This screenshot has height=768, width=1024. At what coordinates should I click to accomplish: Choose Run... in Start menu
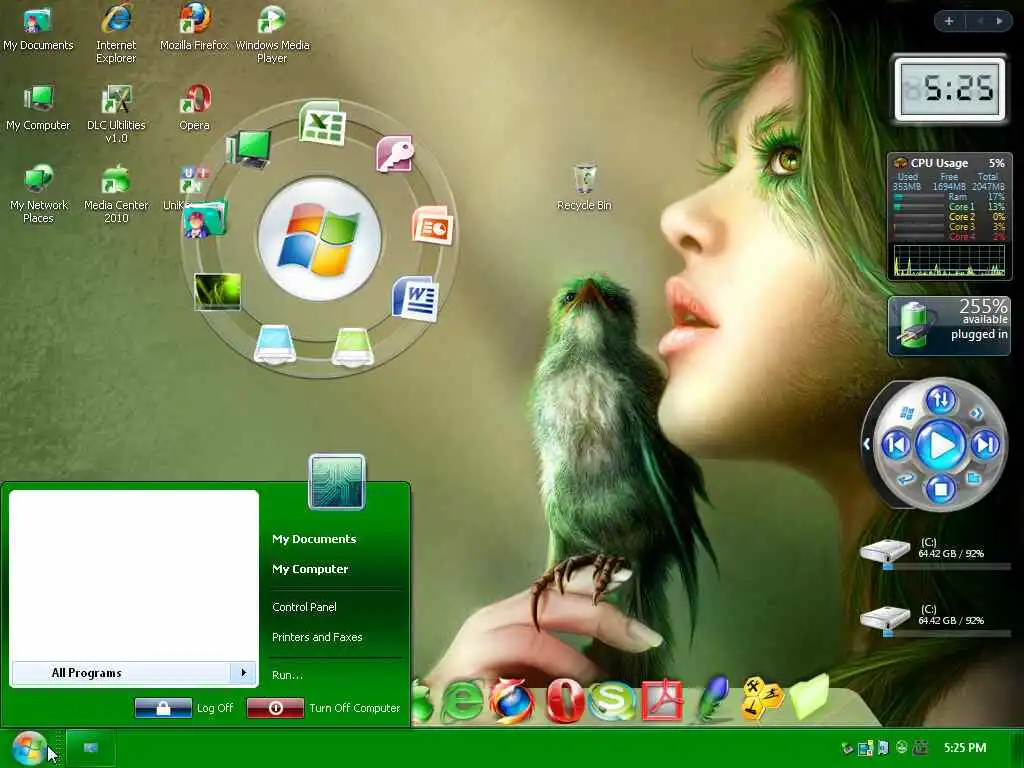pyautogui.click(x=287, y=675)
